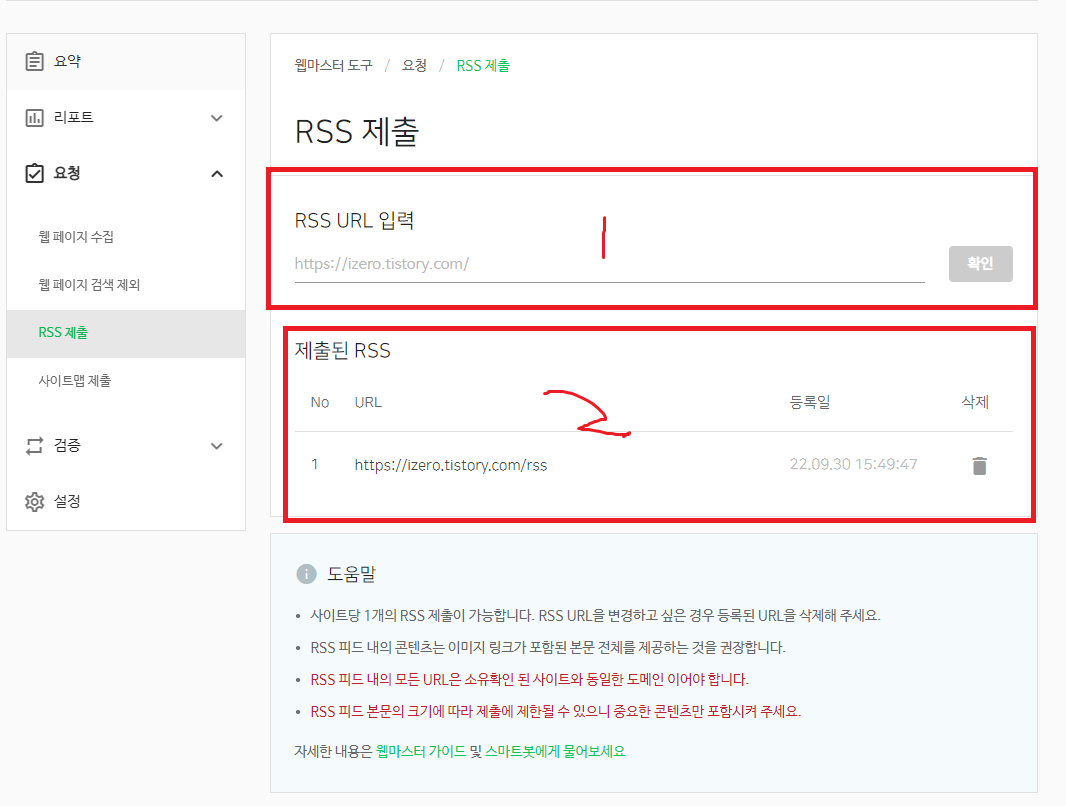Viewport: 1066px width, 806px height.
Task: Click the help line about 이미지 링크가 포함된 본문
Action: click(548, 648)
